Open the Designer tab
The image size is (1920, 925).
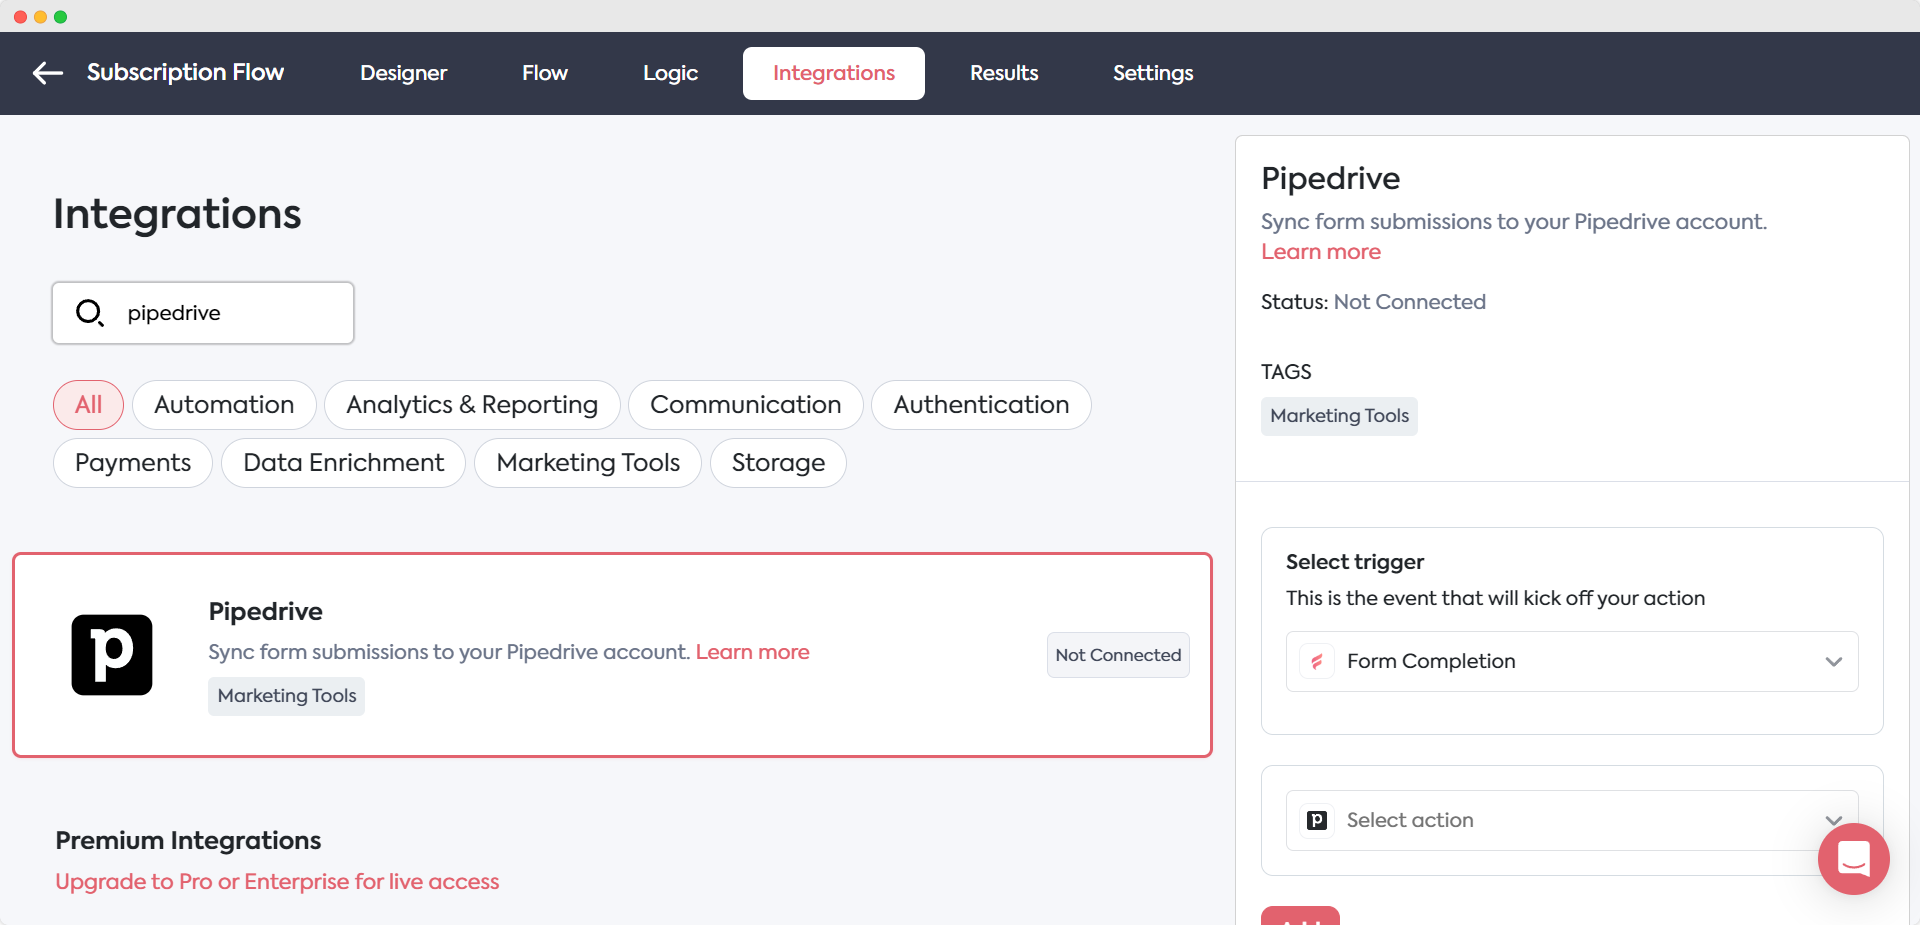403,73
